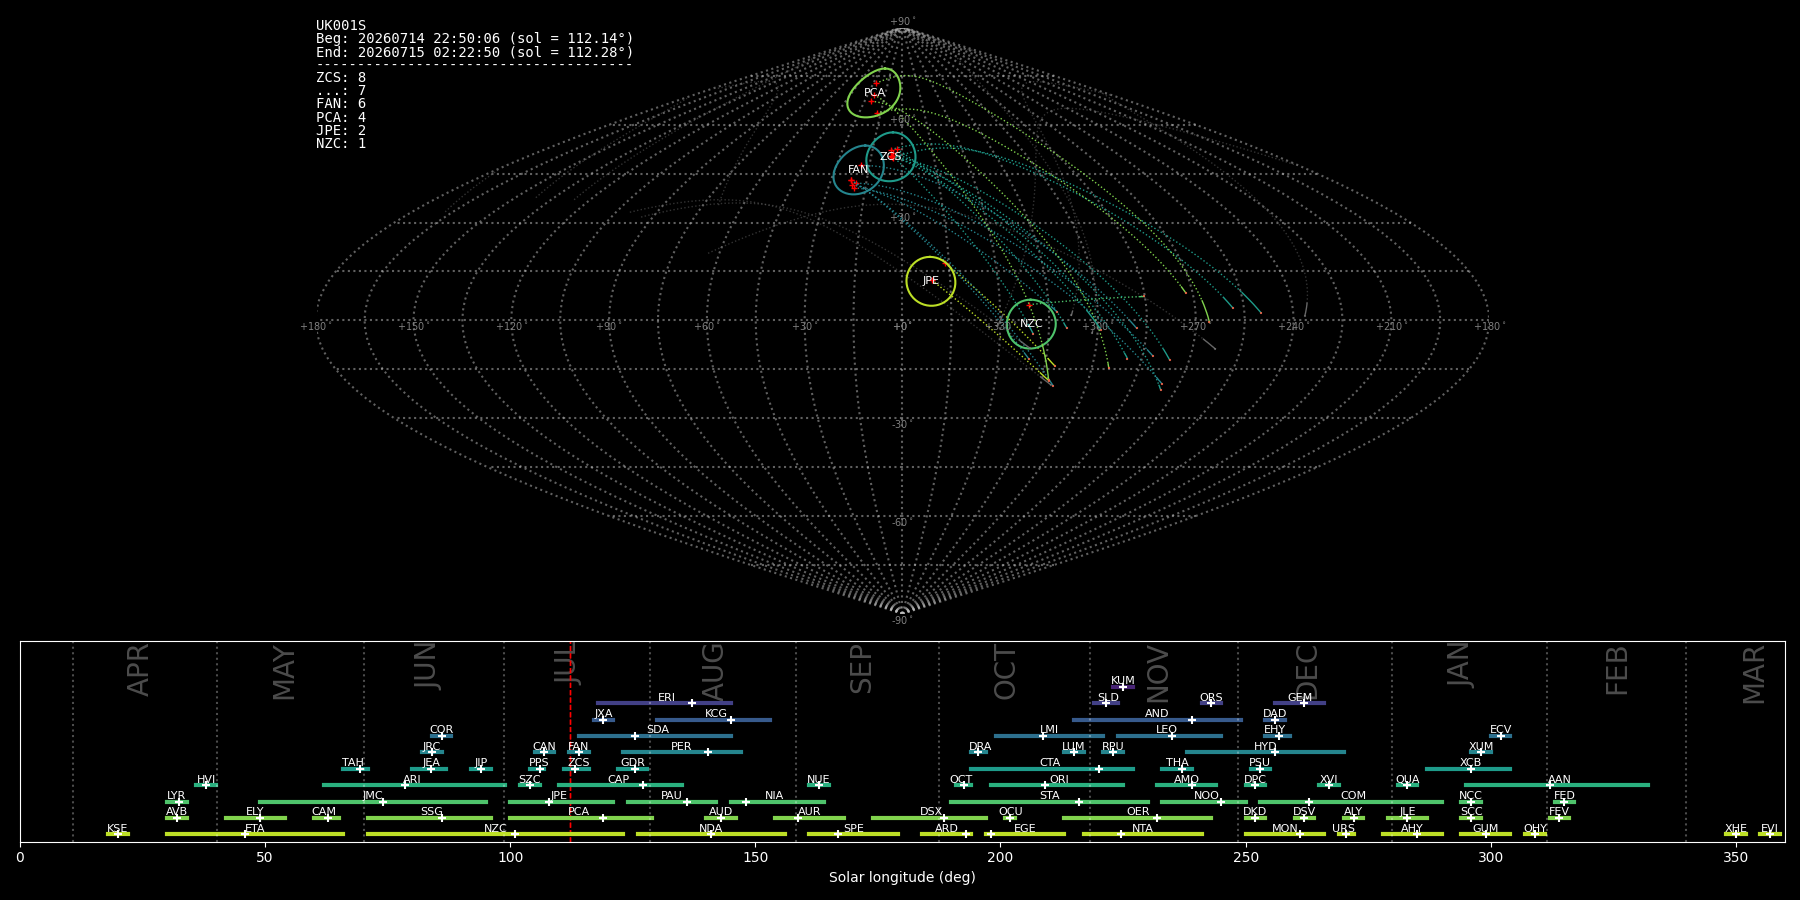
Task: Click the Solar longitude axis label
Action: (x=902, y=877)
